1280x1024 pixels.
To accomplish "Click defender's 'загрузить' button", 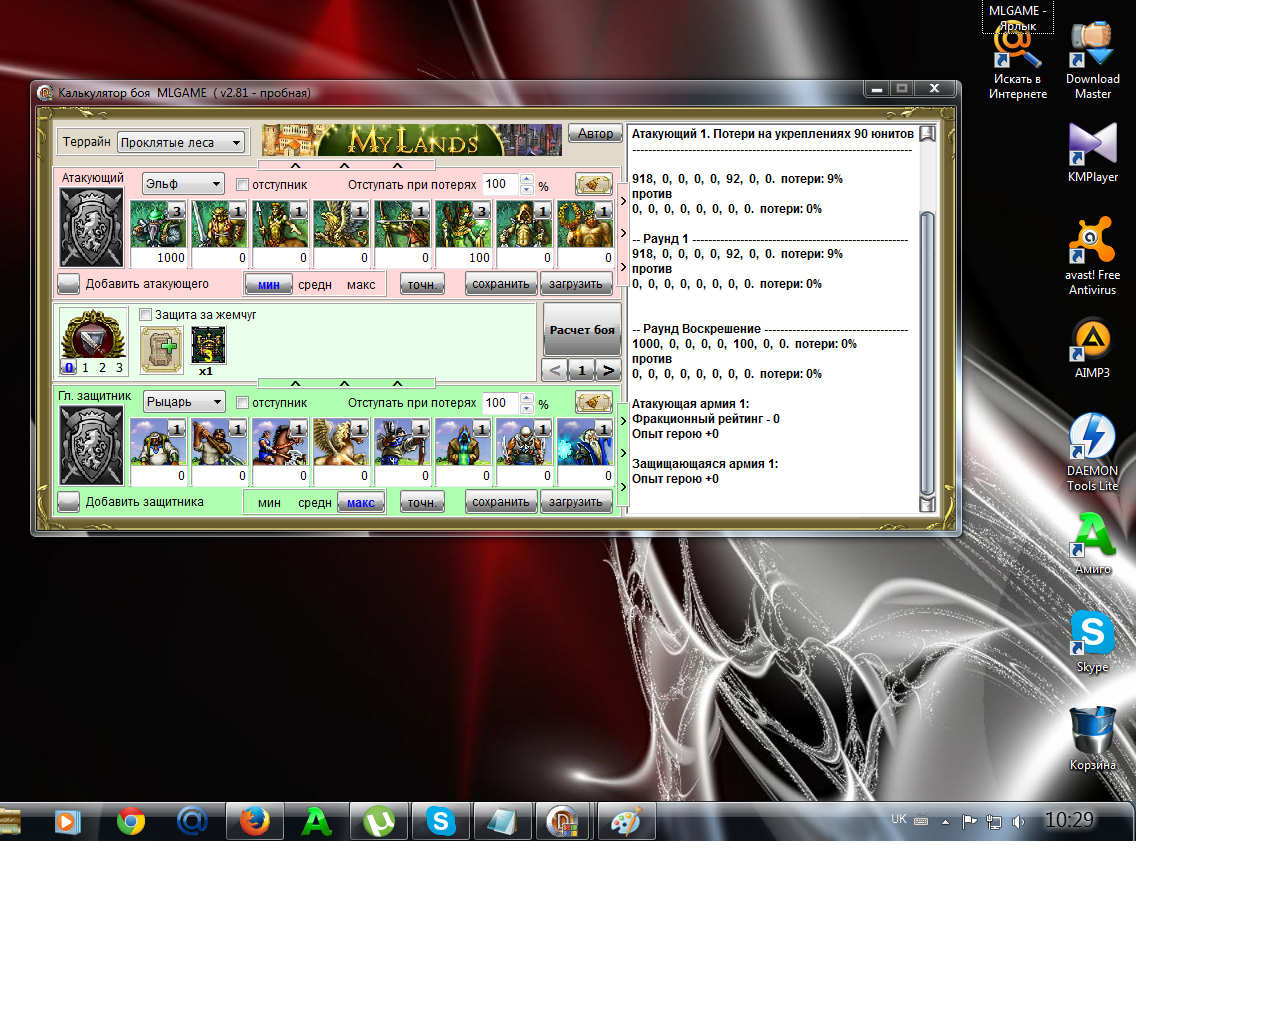I will (576, 502).
